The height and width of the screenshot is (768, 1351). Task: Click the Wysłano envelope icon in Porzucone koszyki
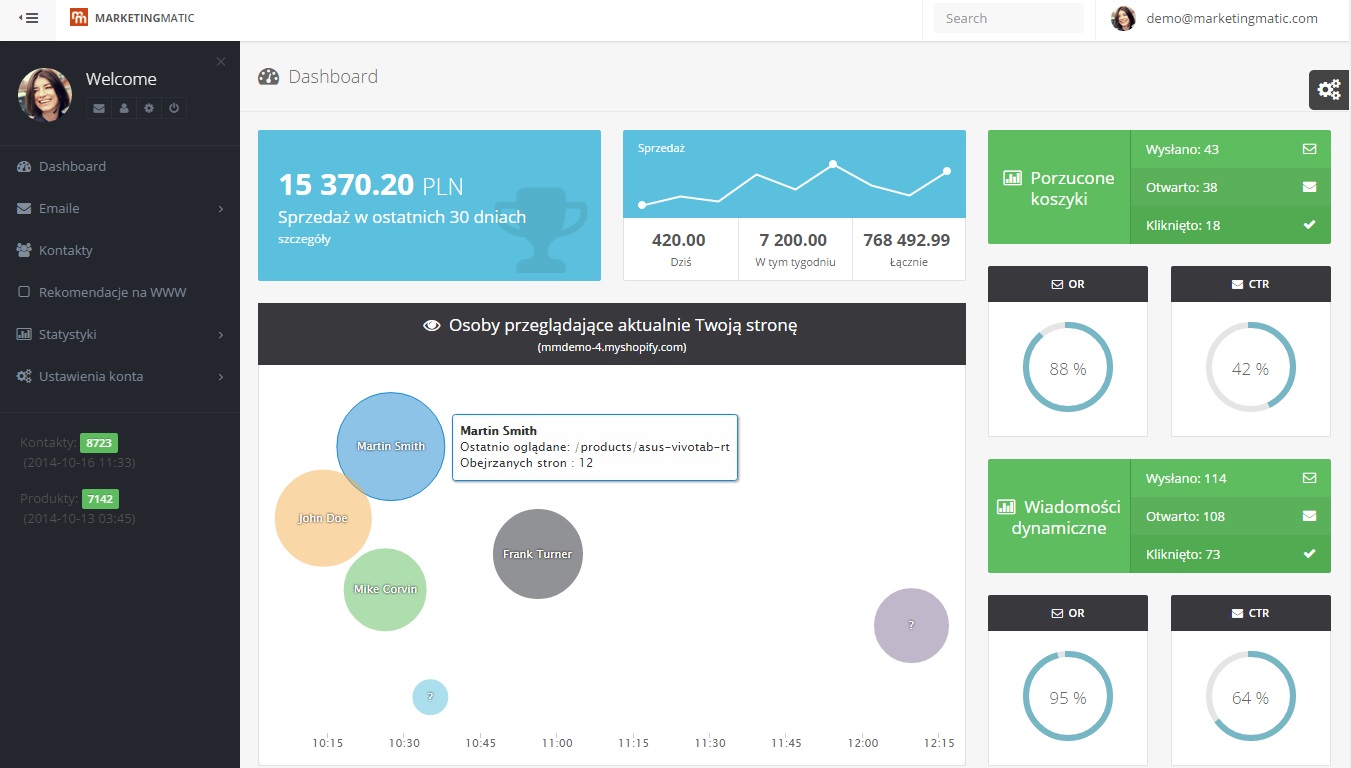[x=1309, y=149]
